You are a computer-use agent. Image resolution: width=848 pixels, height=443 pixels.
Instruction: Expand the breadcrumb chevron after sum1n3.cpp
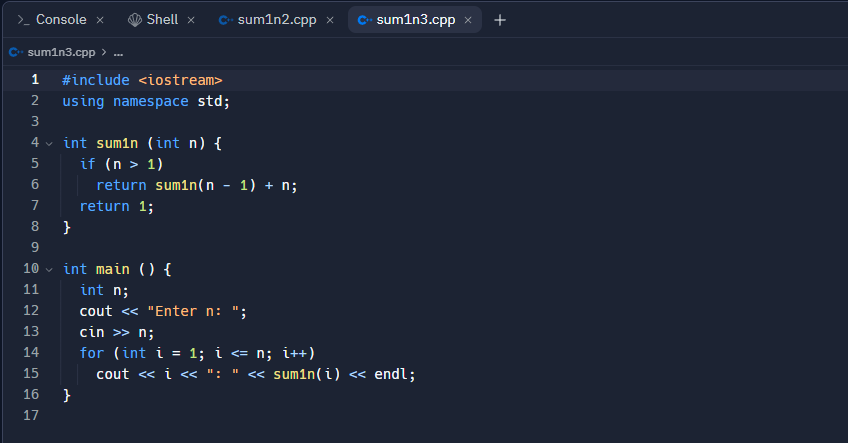point(104,52)
